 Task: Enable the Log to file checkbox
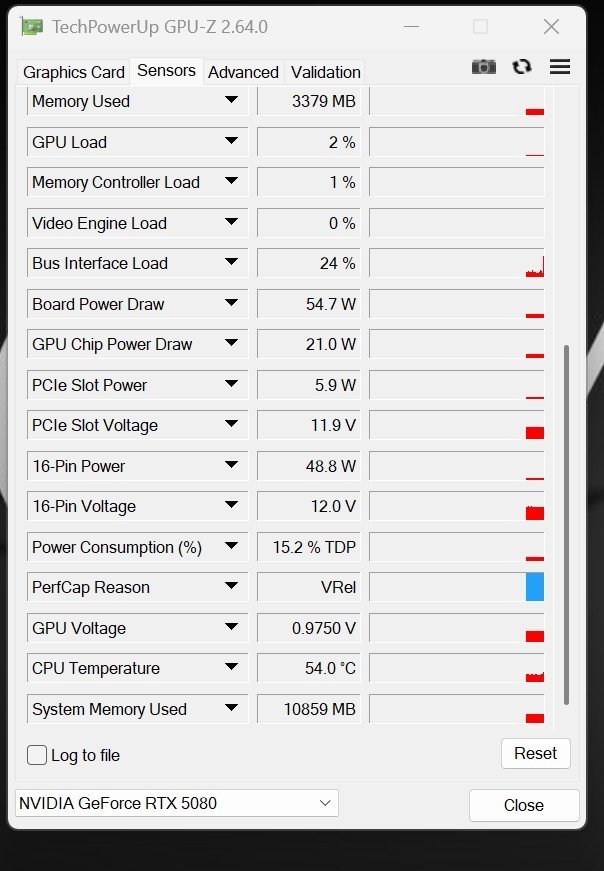click(x=37, y=755)
